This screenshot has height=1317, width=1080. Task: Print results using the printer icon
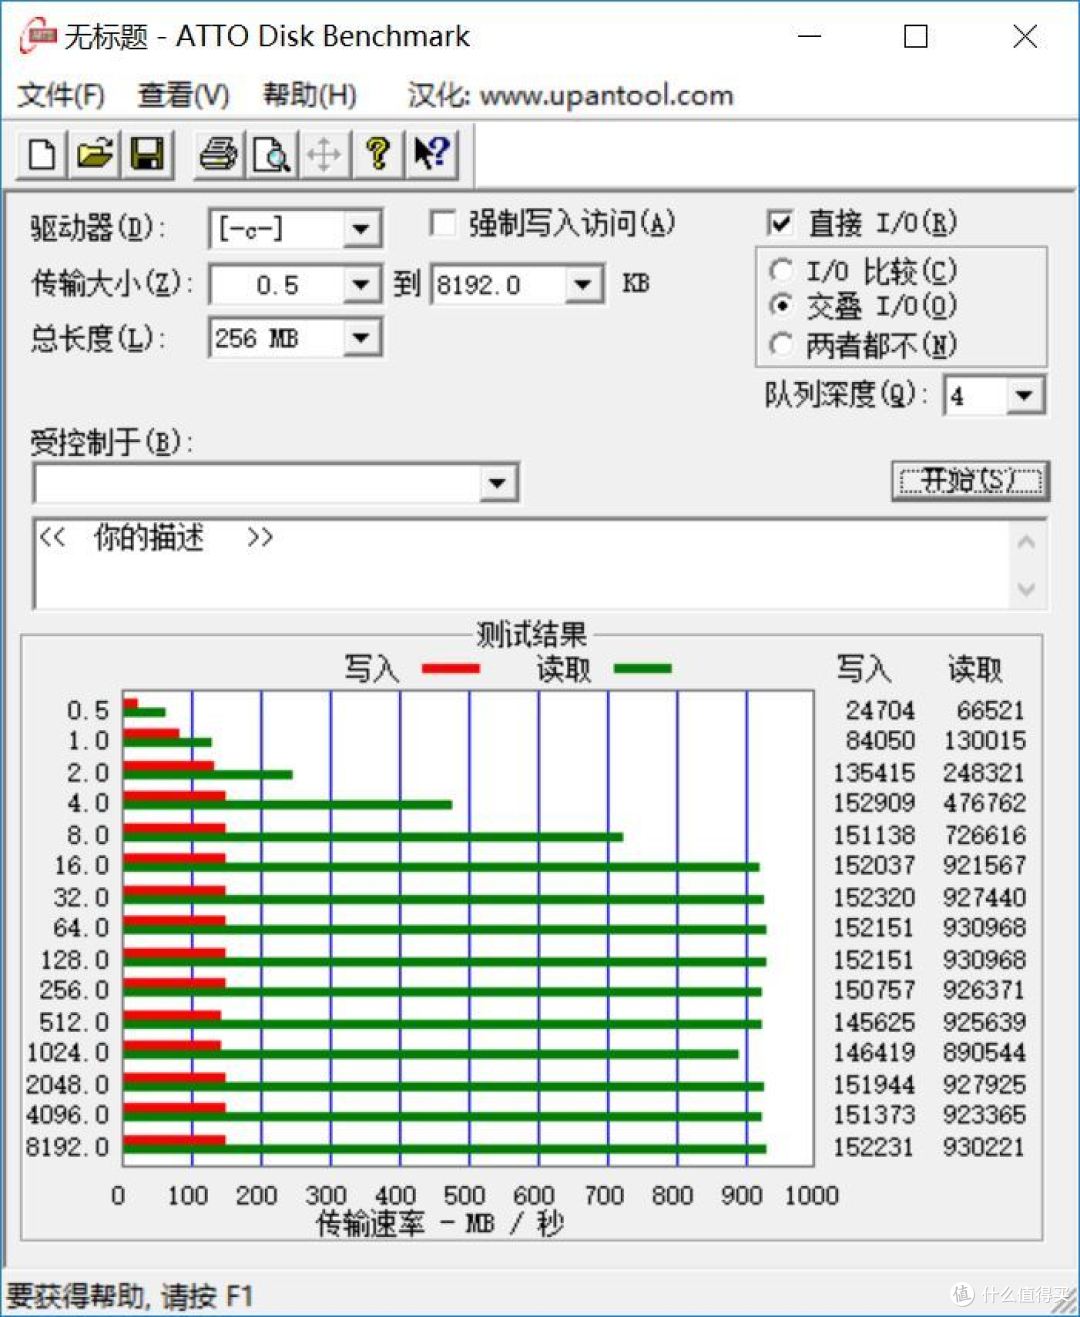pos(218,155)
